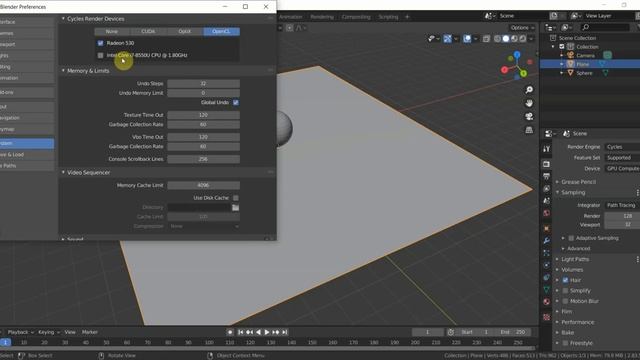
Task: Switch perspective/orthographic grid icon
Action: point(529,130)
